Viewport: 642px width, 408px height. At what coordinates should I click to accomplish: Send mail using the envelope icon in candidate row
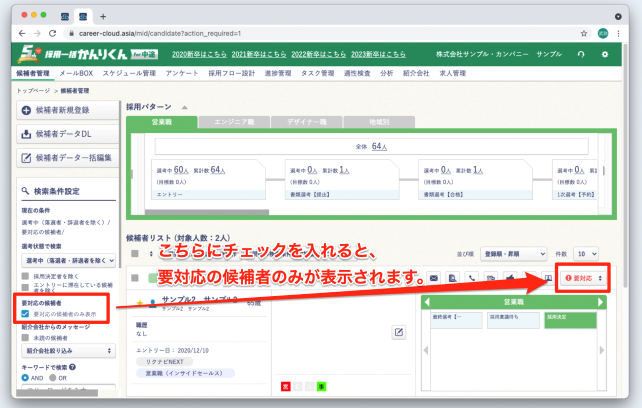[434, 278]
